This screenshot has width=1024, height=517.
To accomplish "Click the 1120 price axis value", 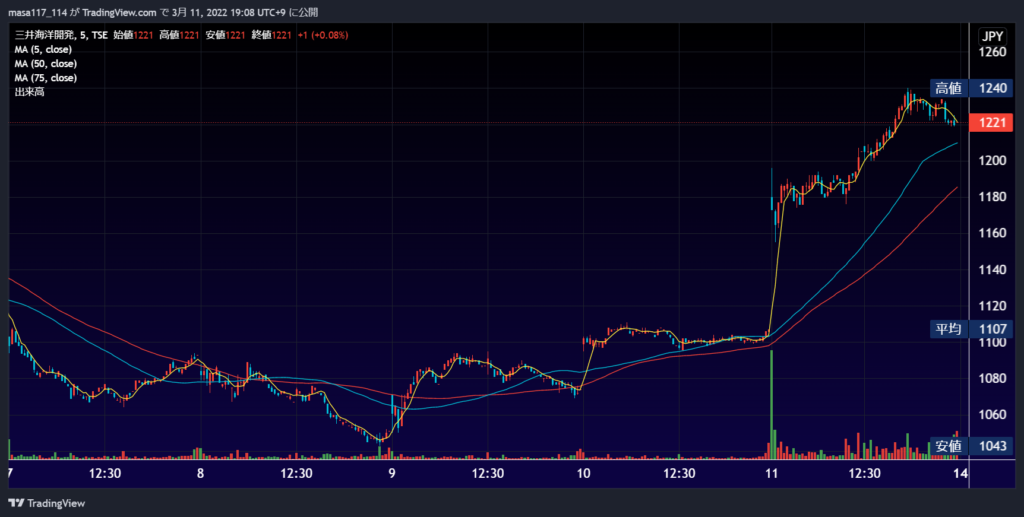I will [x=992, y=306].
